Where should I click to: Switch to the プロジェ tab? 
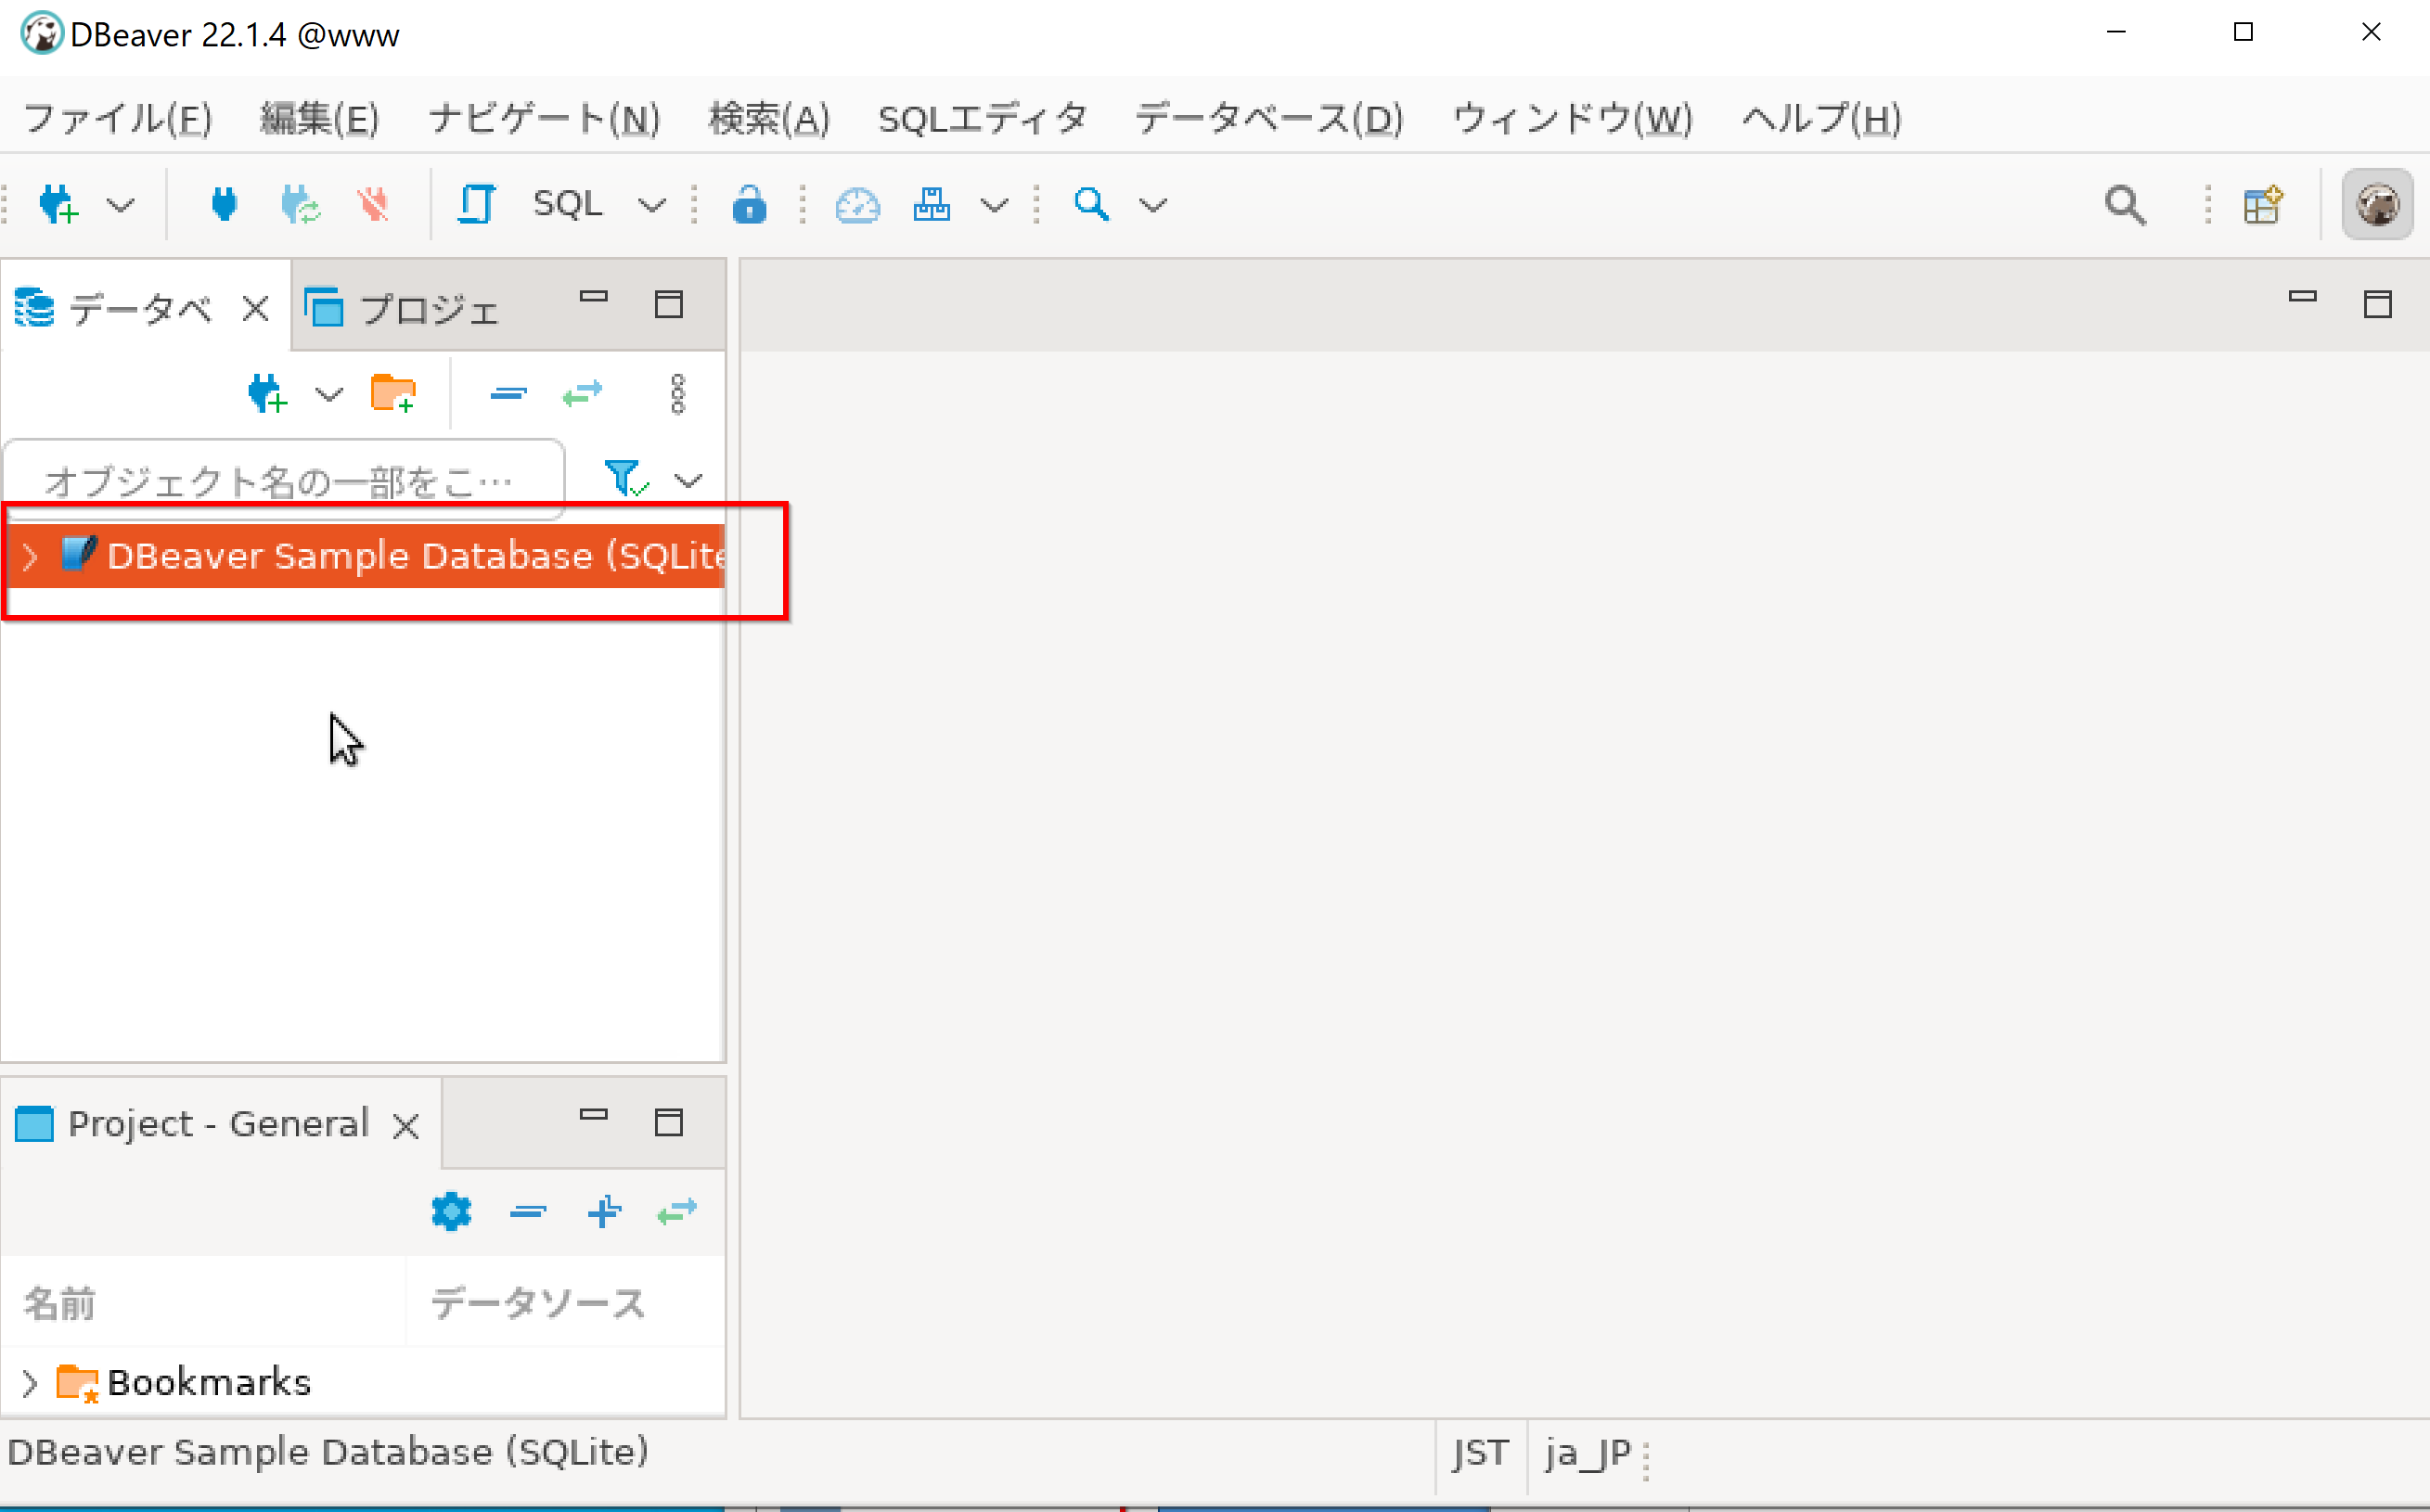(x=402, y=308)
